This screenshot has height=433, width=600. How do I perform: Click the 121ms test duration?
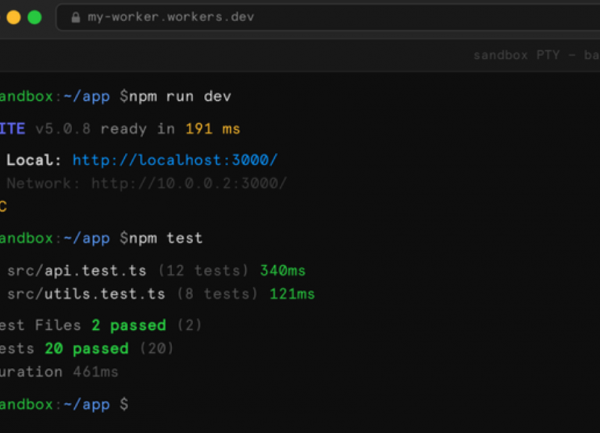pos(291,294)
